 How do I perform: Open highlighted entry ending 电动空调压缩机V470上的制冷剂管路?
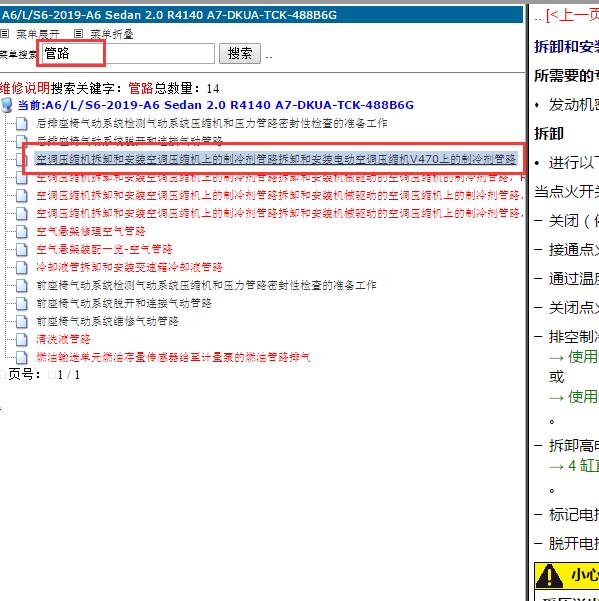point(276,159)
